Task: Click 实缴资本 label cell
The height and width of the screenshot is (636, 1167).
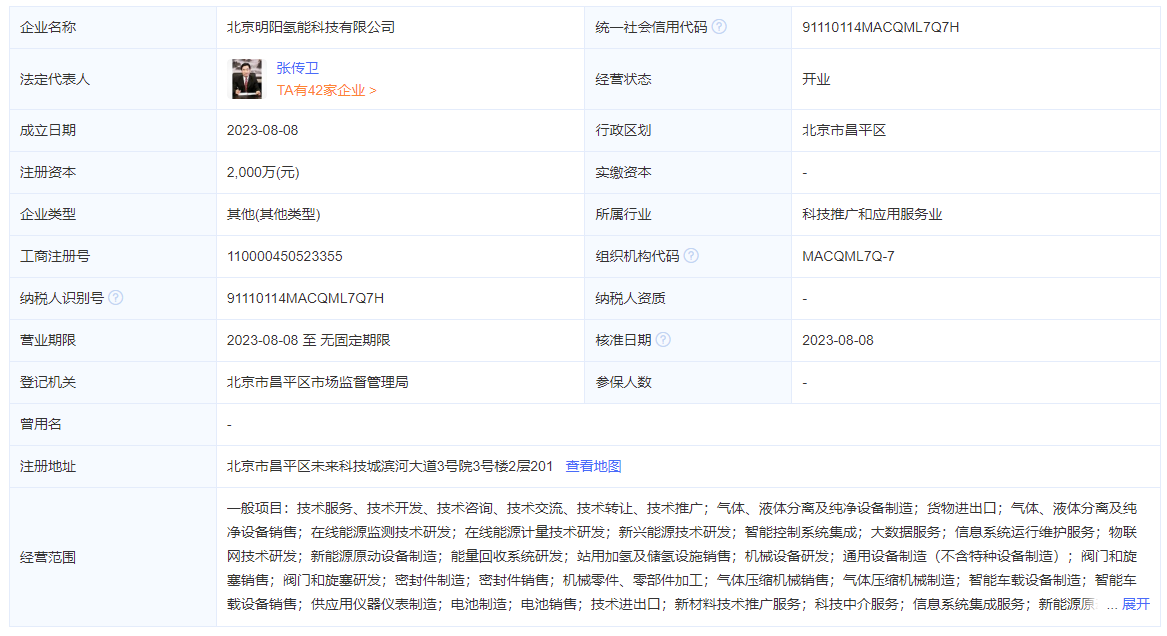Action: click(688, 173)
